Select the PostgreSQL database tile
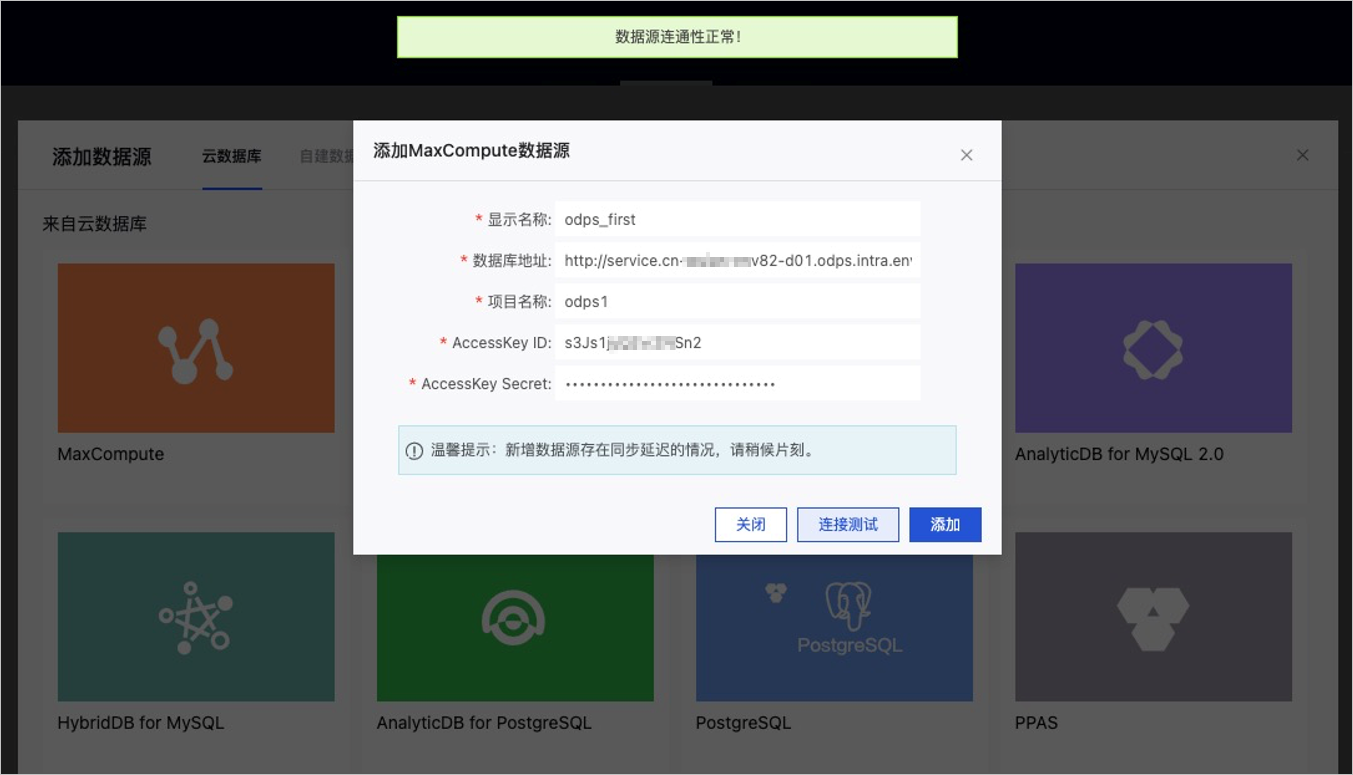Screen dimensions: 1353x775 point(834,627)
